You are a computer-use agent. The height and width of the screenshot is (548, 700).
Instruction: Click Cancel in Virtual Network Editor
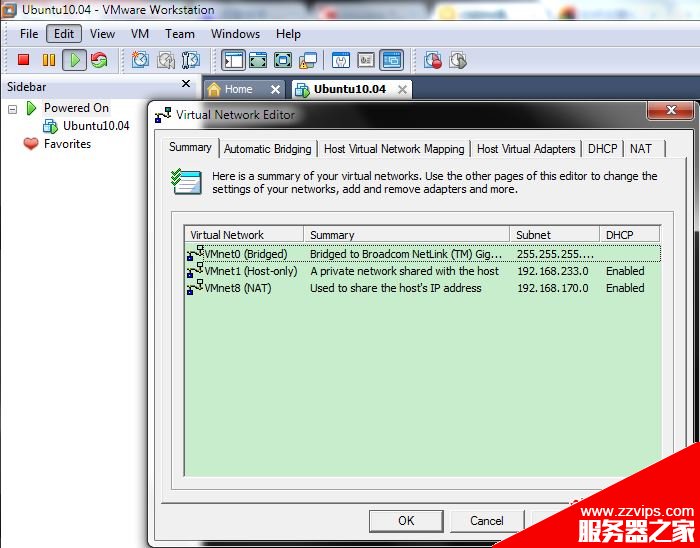[487, 520]
